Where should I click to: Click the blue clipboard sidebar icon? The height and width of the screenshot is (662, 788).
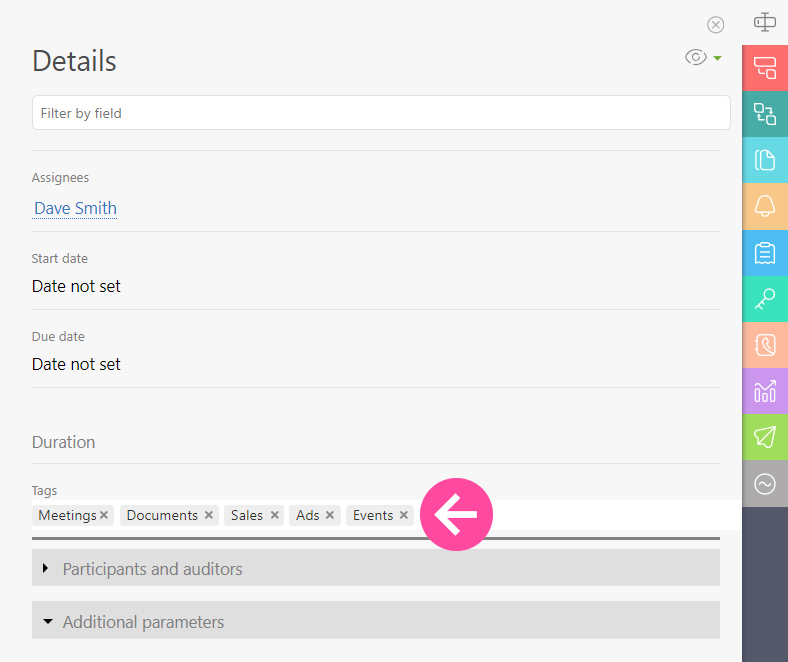(x=765, y=252)
